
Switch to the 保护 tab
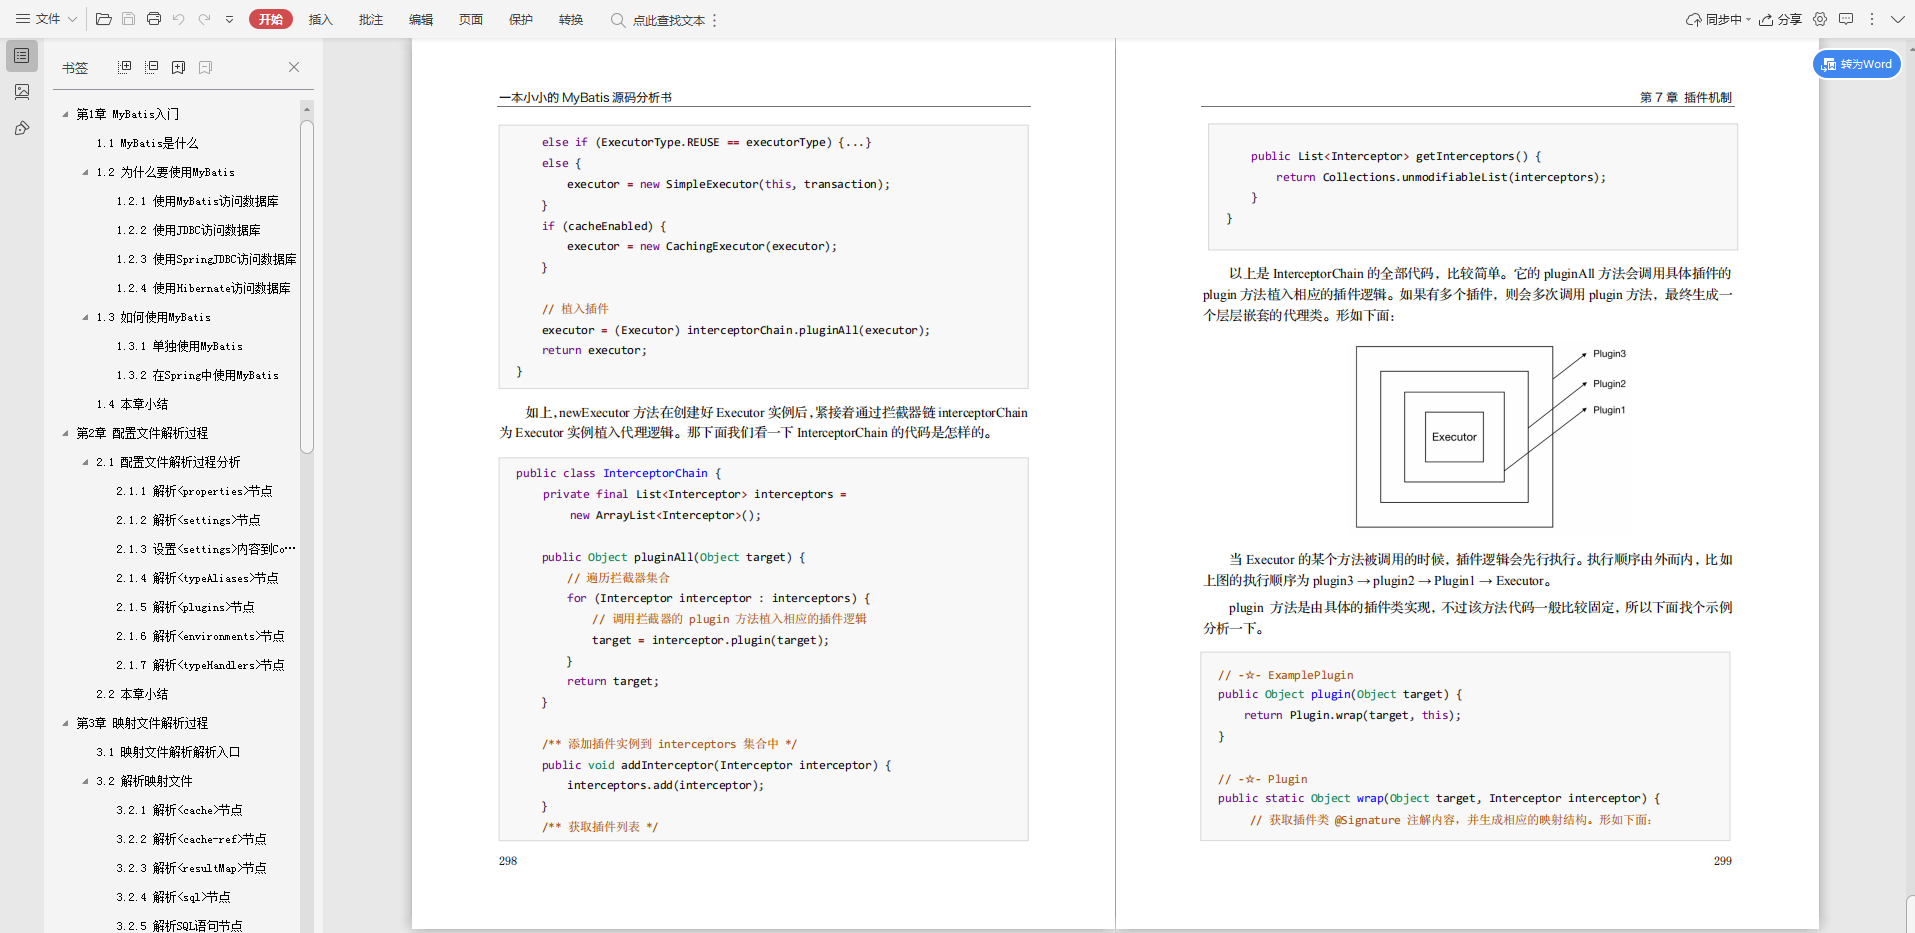pyautogui.click(x=520, y=19)
